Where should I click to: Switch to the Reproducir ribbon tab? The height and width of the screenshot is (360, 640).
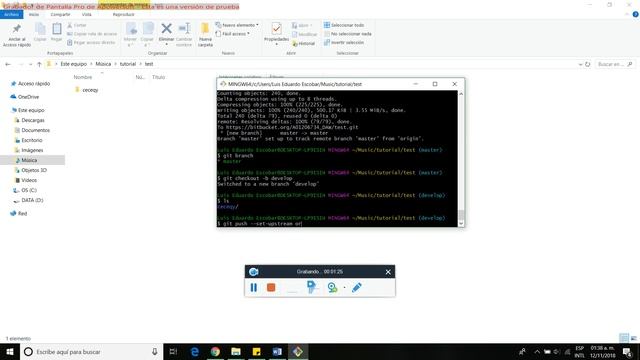(123, 14)
